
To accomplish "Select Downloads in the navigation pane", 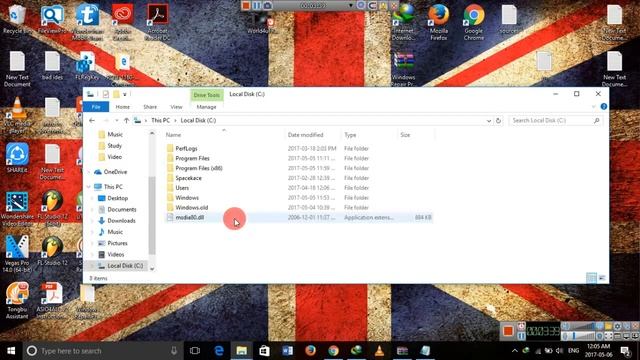I will (121, 220).
